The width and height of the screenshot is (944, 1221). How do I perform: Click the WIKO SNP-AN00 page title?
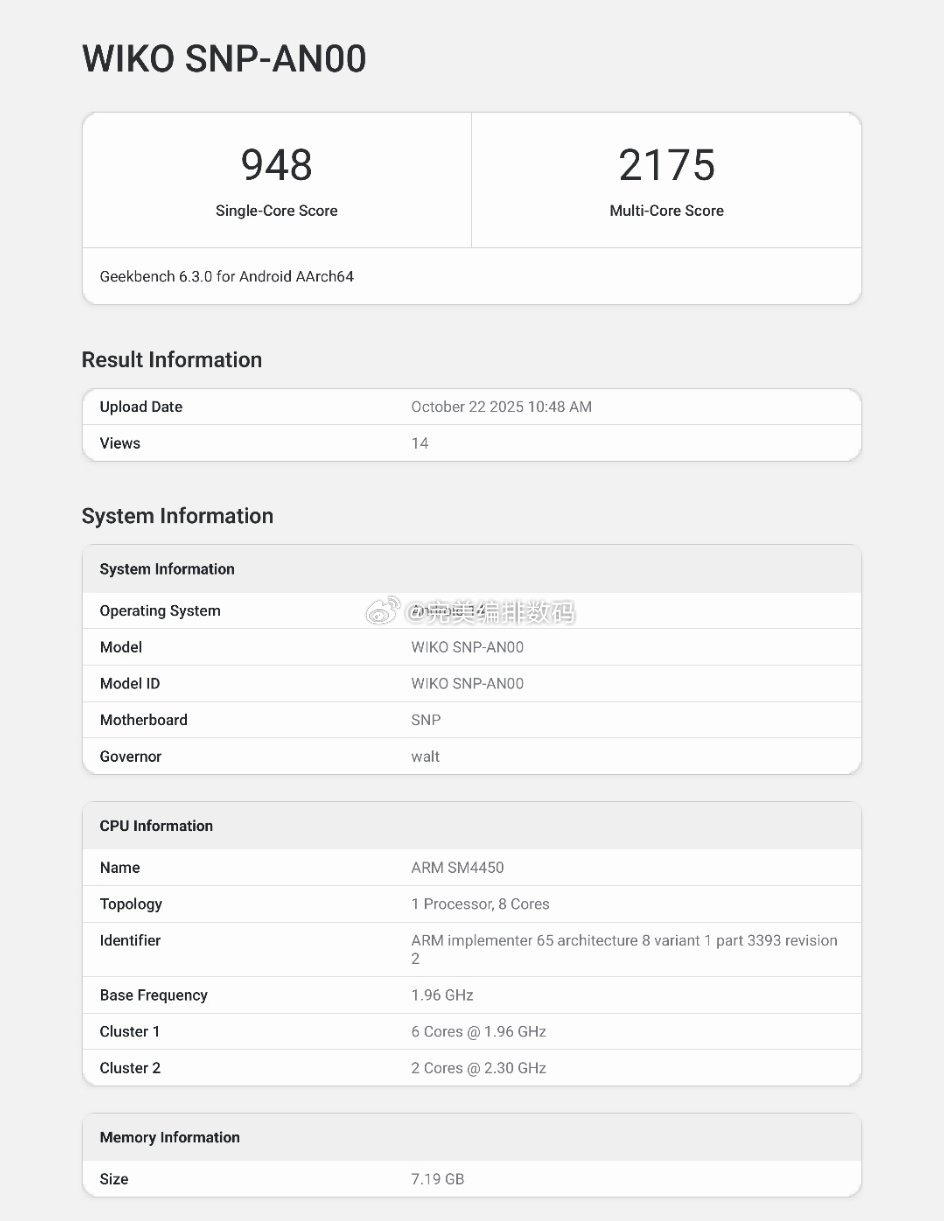[224, 59]
